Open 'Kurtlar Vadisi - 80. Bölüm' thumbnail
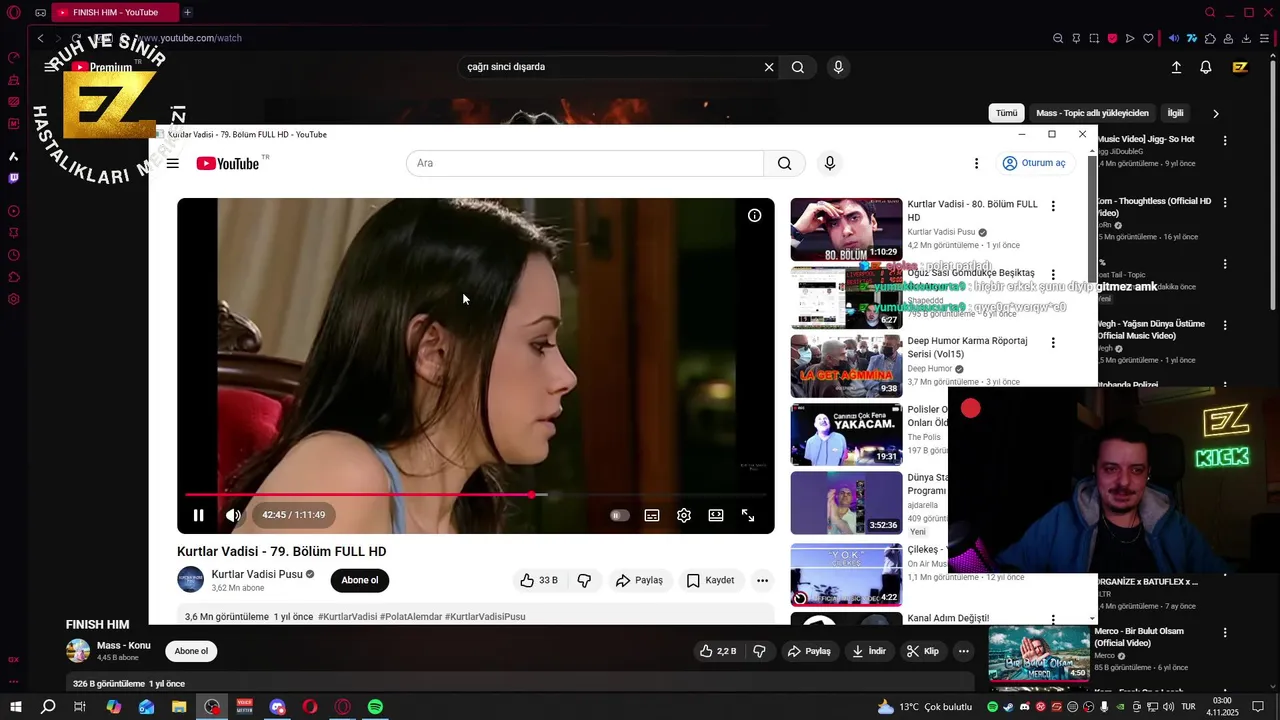Viewport: 1280px width, 720px height. tap(846, 229)
